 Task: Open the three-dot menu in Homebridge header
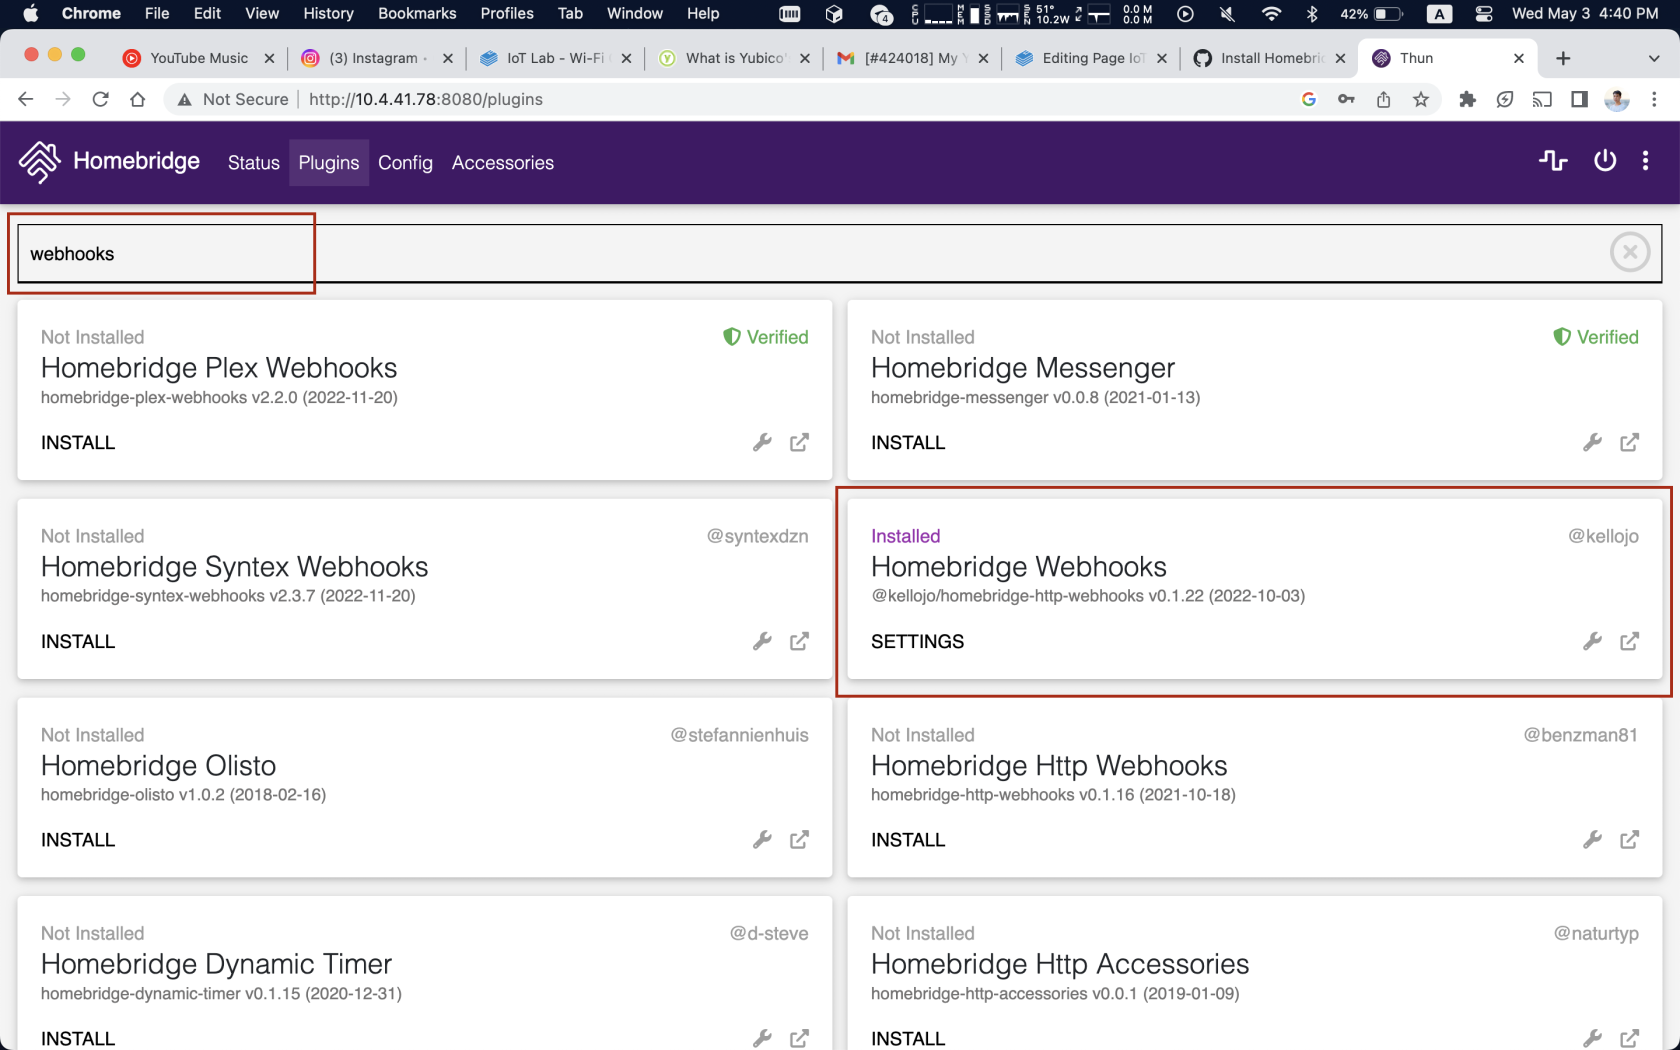[x=1645, y=161]
